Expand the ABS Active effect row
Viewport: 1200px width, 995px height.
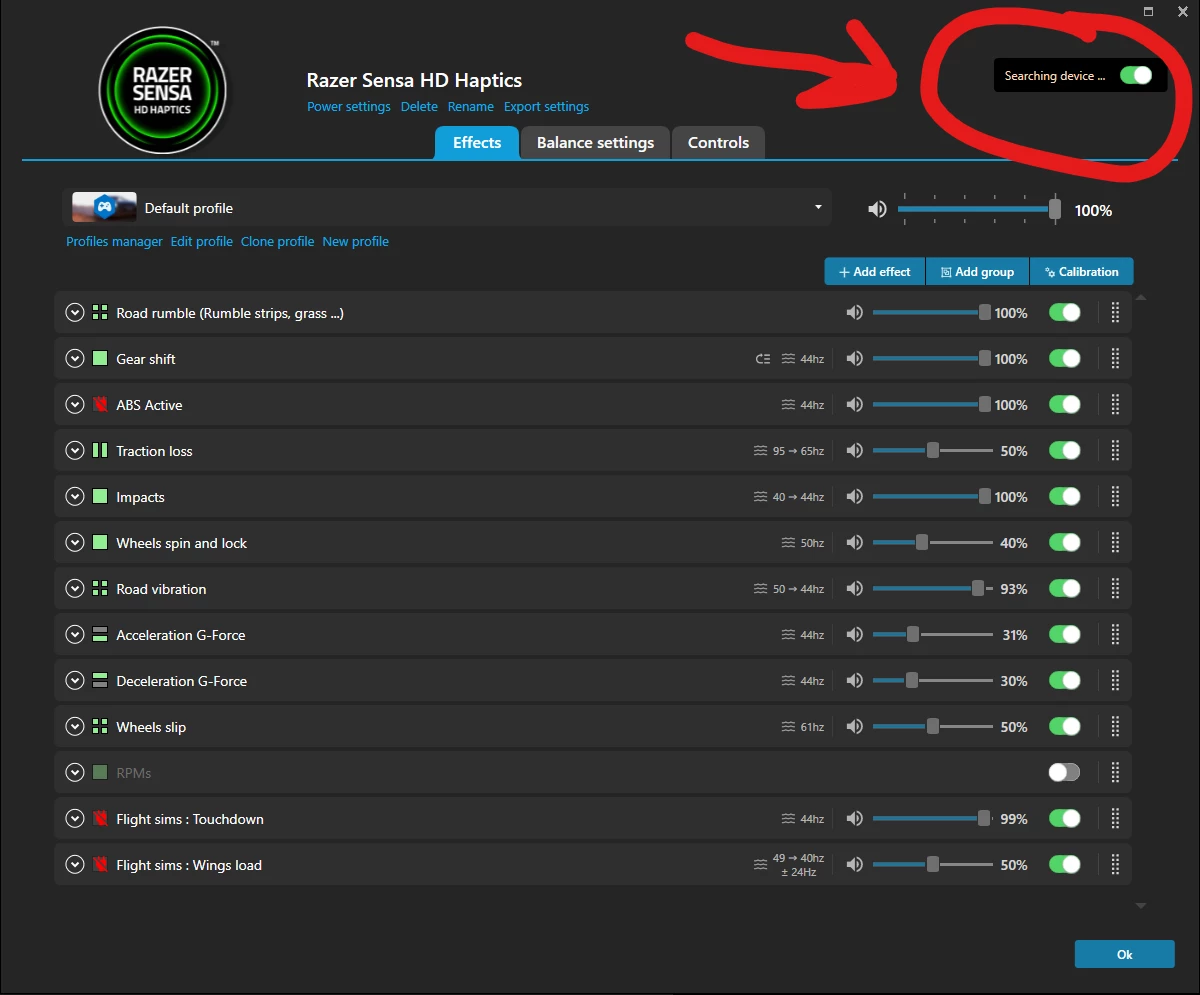click(x=74, y=405)
